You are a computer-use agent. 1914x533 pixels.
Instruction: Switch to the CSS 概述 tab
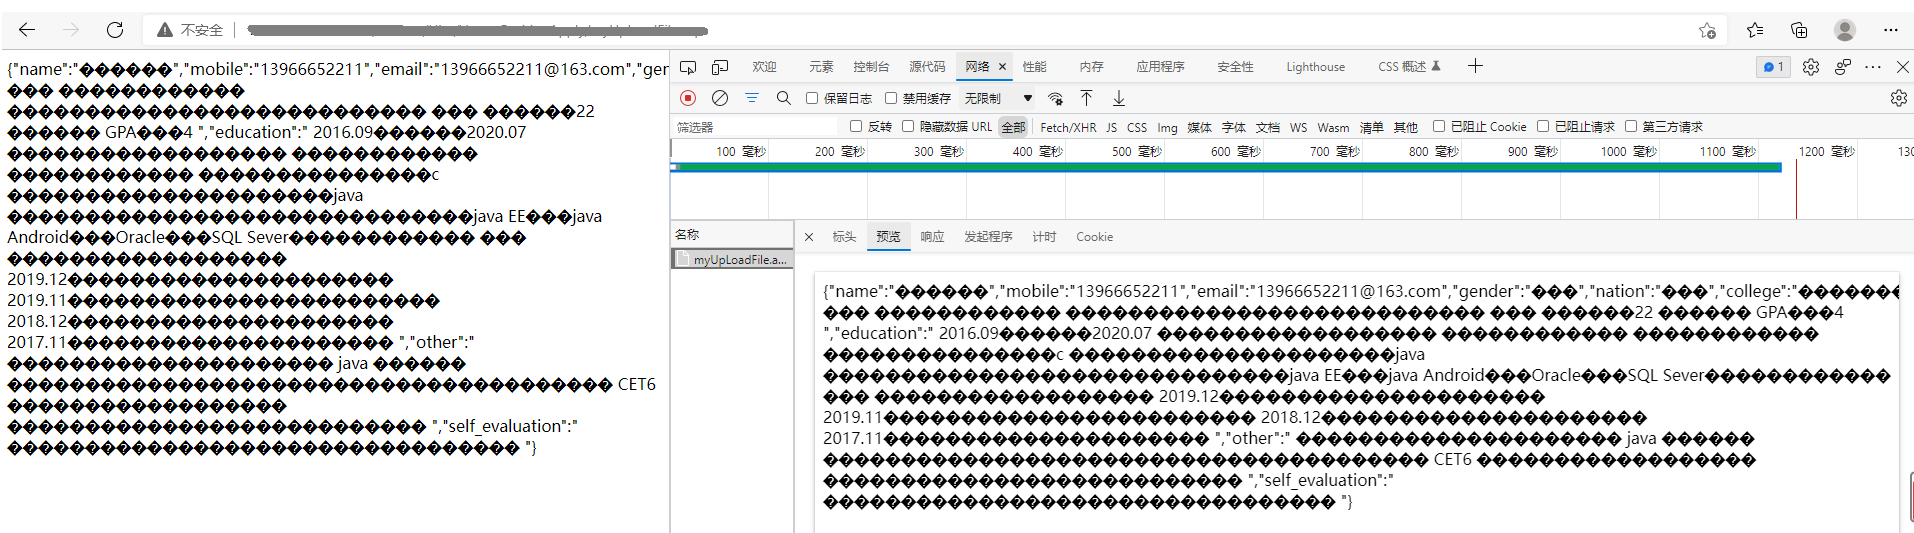1409,67
